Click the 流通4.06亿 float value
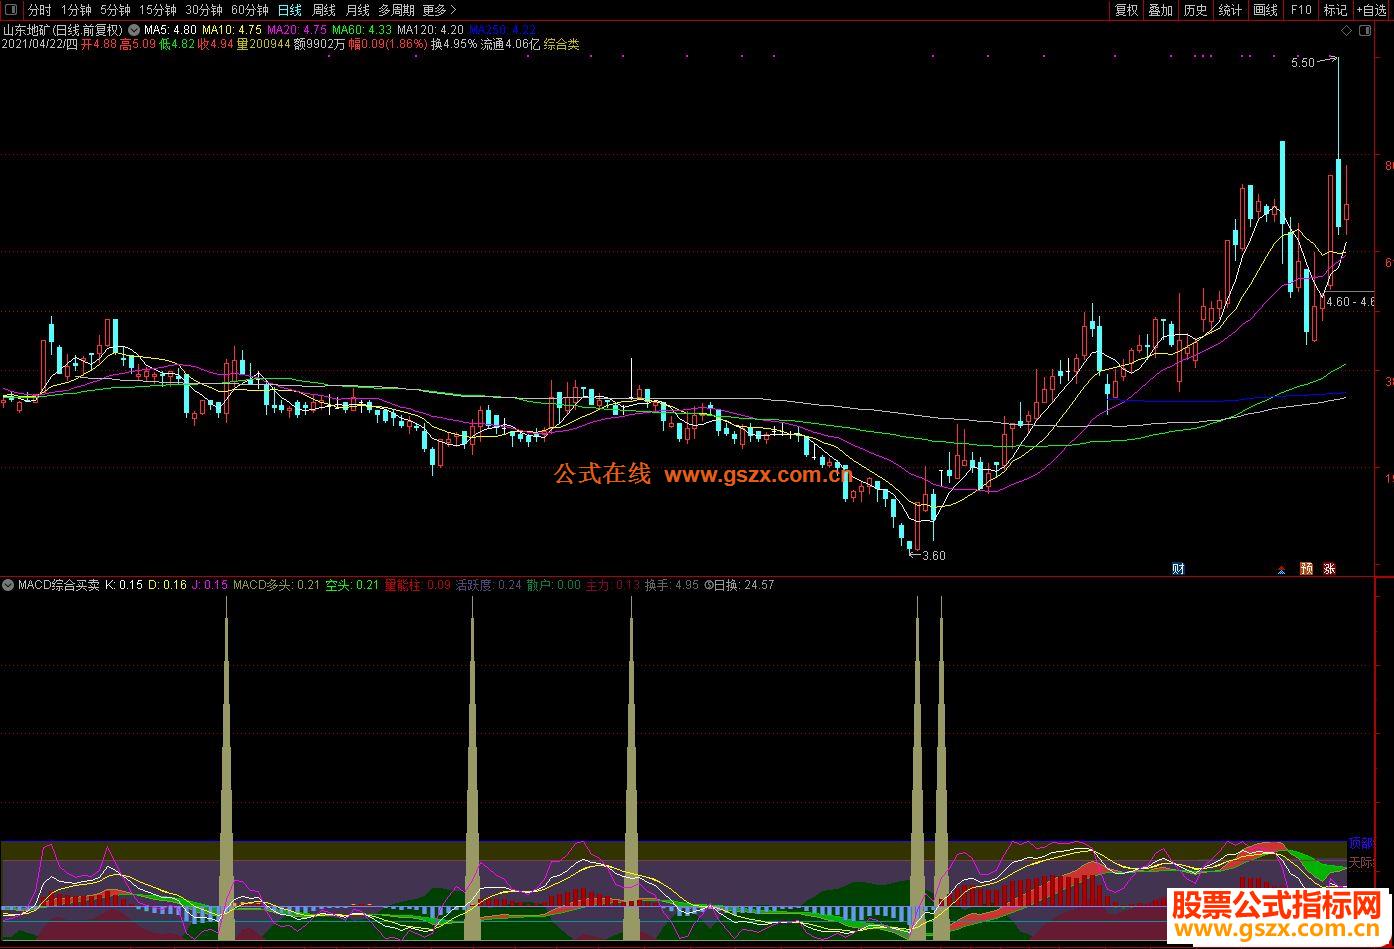The image size is (1394, 949). pos(510,45)
